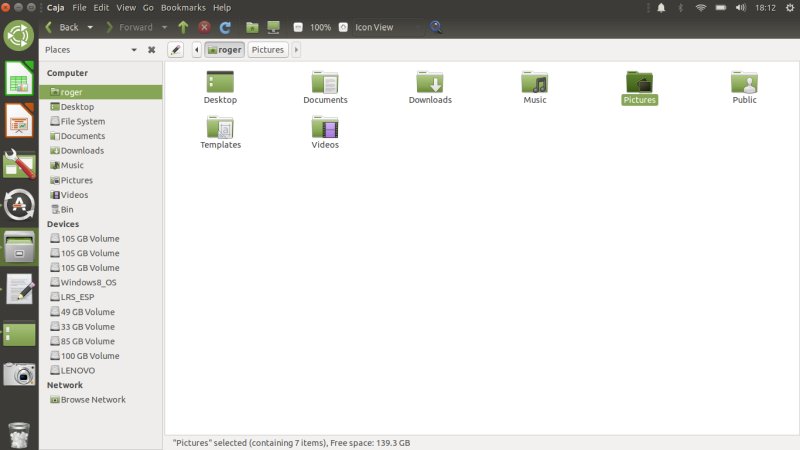Open the Back history dropdown arrow

pyautogui.click(x=90, y=27)
